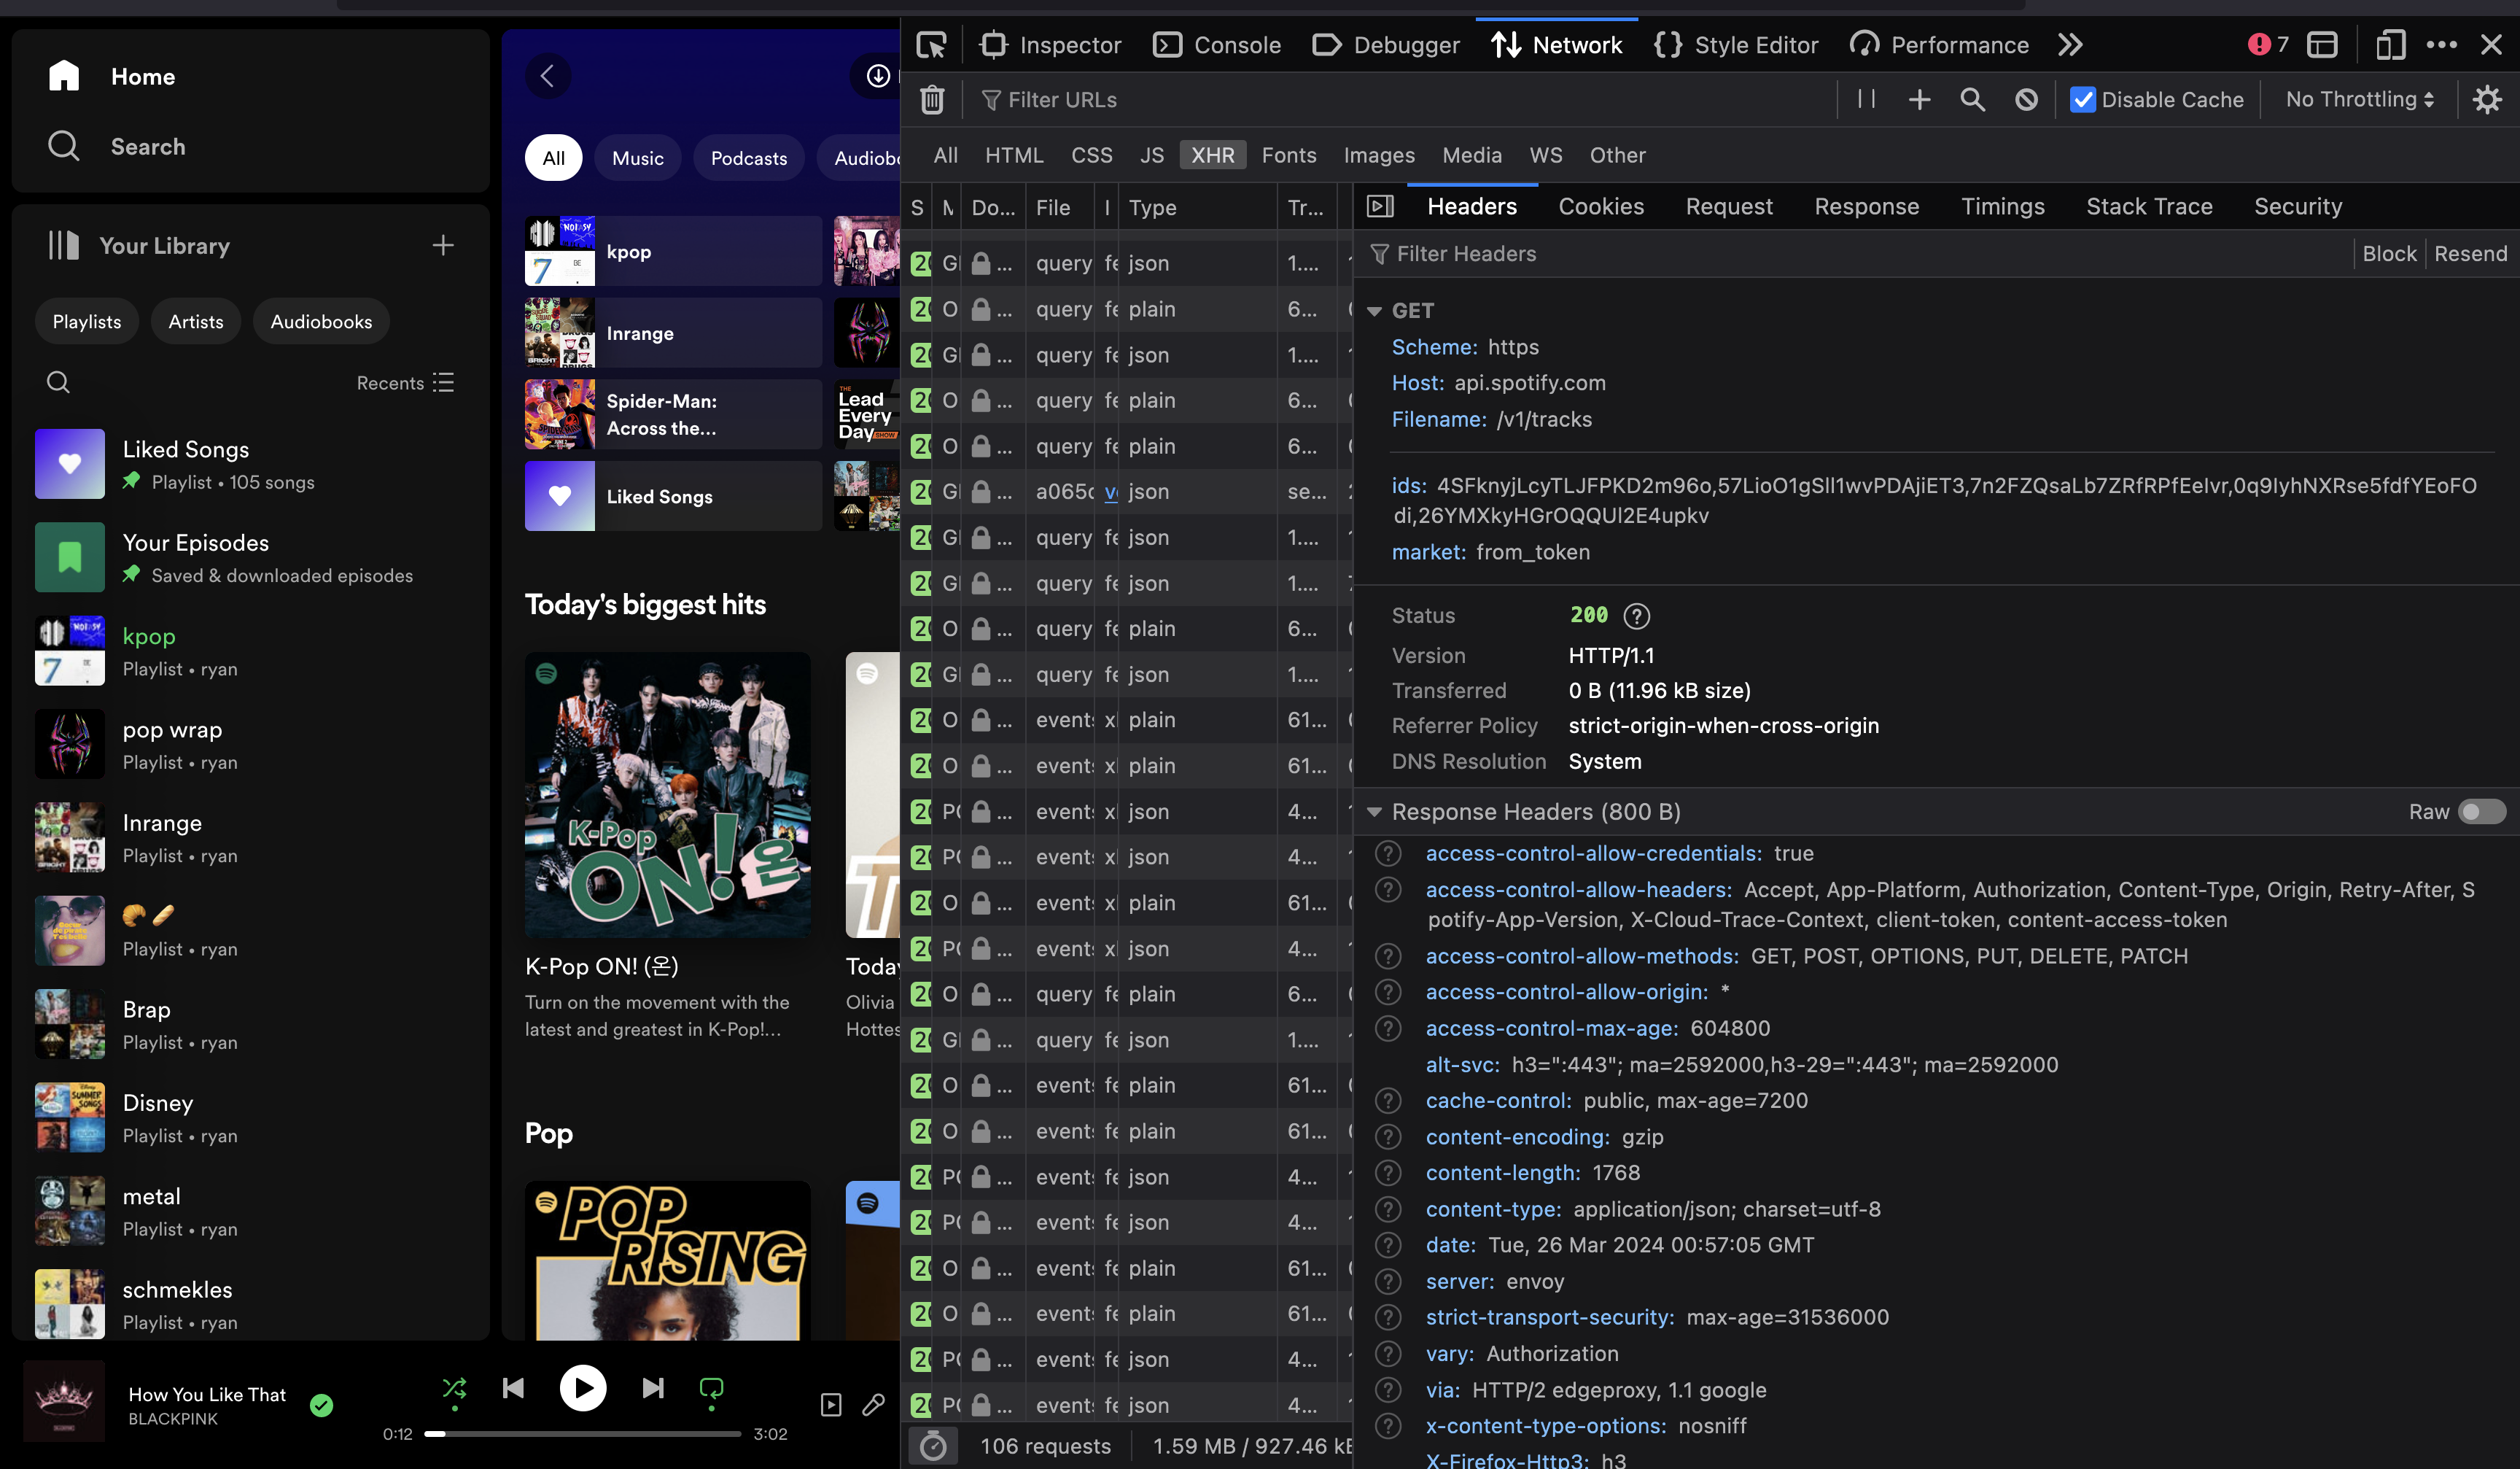This screenshot has height=1469, width=2520.
Task: Clear all network requests with trash icon
Action: click(932, 99)
